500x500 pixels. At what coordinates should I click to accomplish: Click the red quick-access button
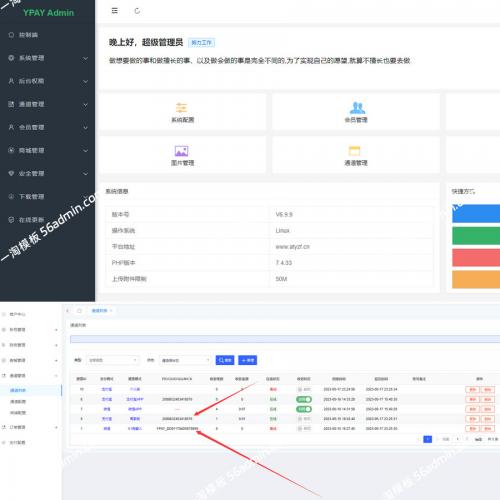pyautogui.click(x=476, y=258)
